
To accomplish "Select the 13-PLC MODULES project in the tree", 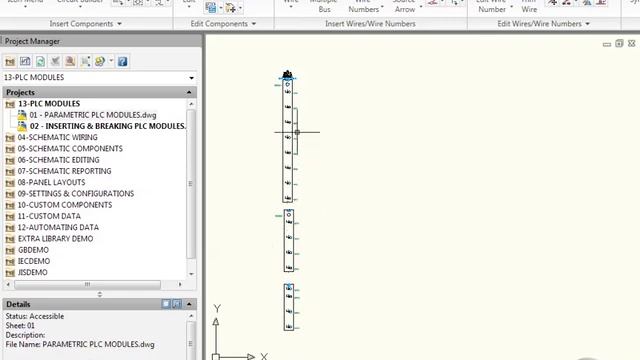I will (49, 104).
